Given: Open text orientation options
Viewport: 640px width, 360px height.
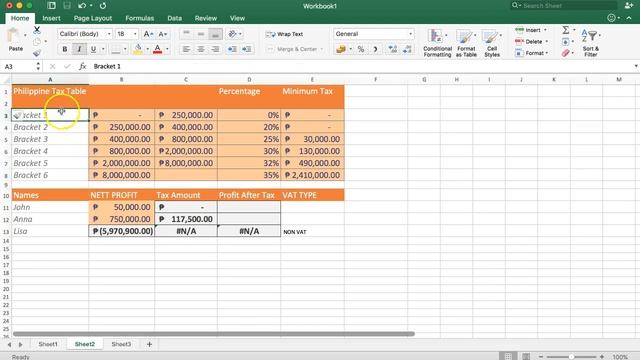Looking at the screenshot, I should click(234, 34).
